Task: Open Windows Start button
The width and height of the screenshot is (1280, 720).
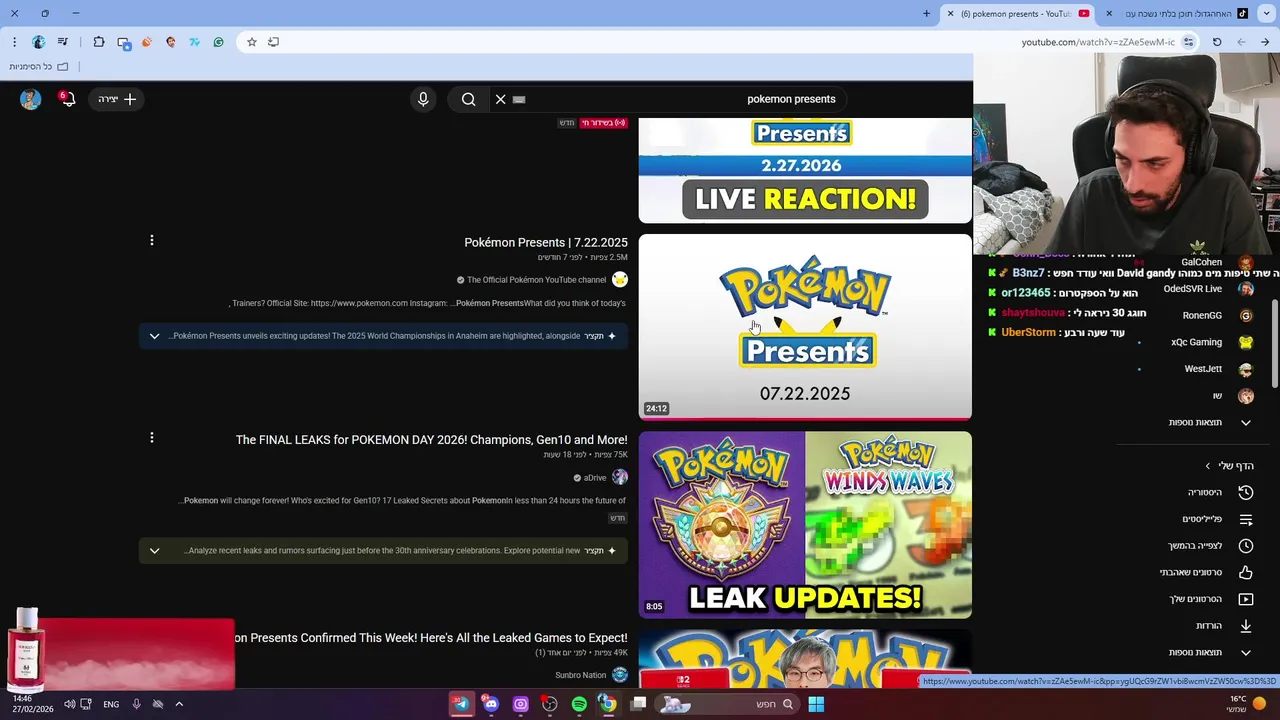Action: tap(816, 704)
